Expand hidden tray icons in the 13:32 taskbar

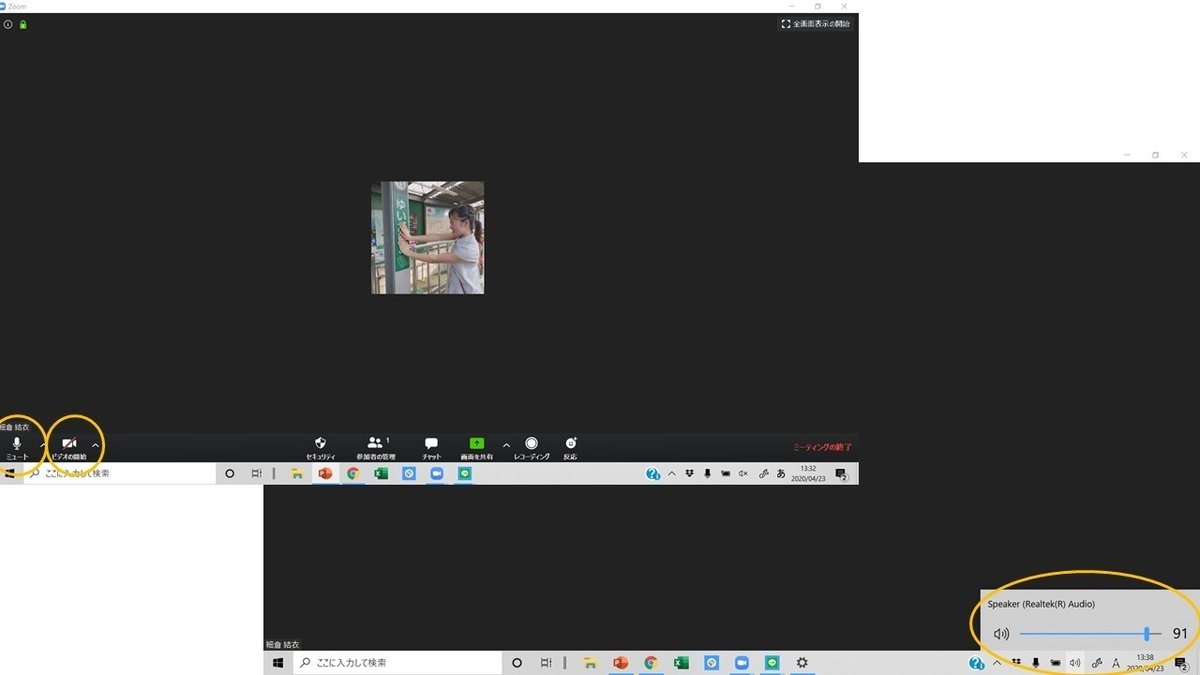pos(672,473)
